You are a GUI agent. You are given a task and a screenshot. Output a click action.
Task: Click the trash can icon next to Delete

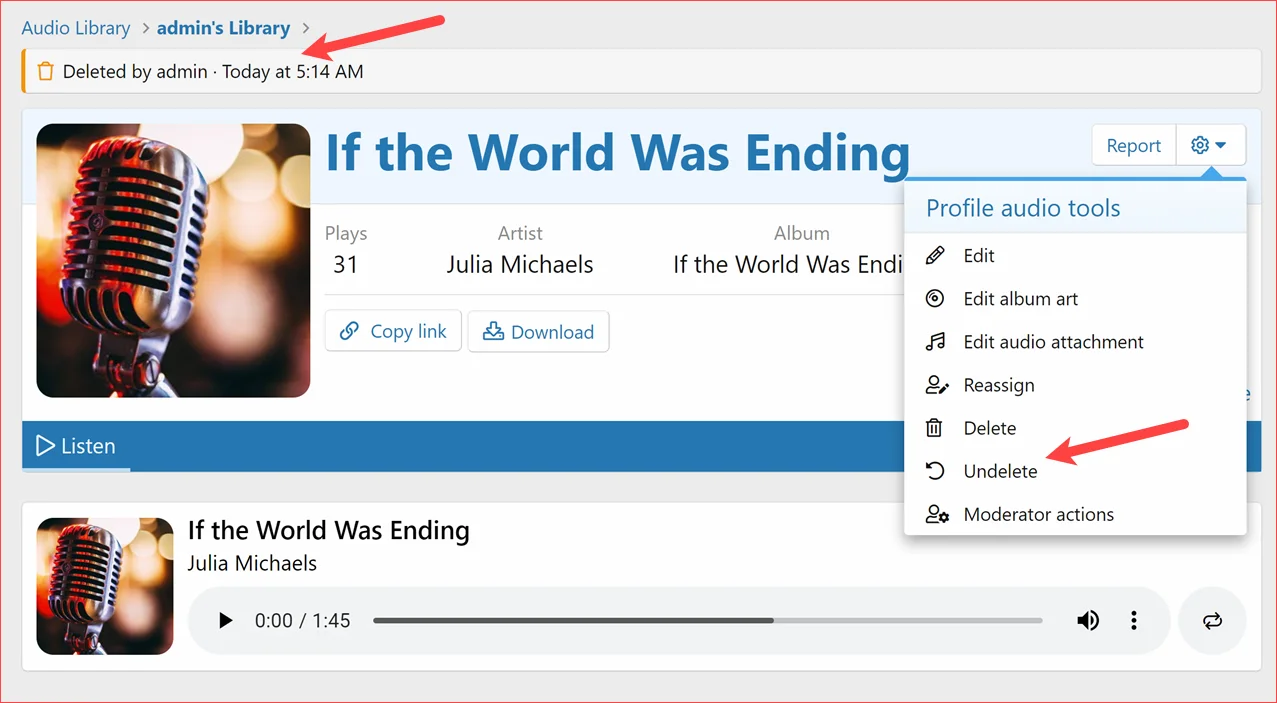[x=935, y=428]
